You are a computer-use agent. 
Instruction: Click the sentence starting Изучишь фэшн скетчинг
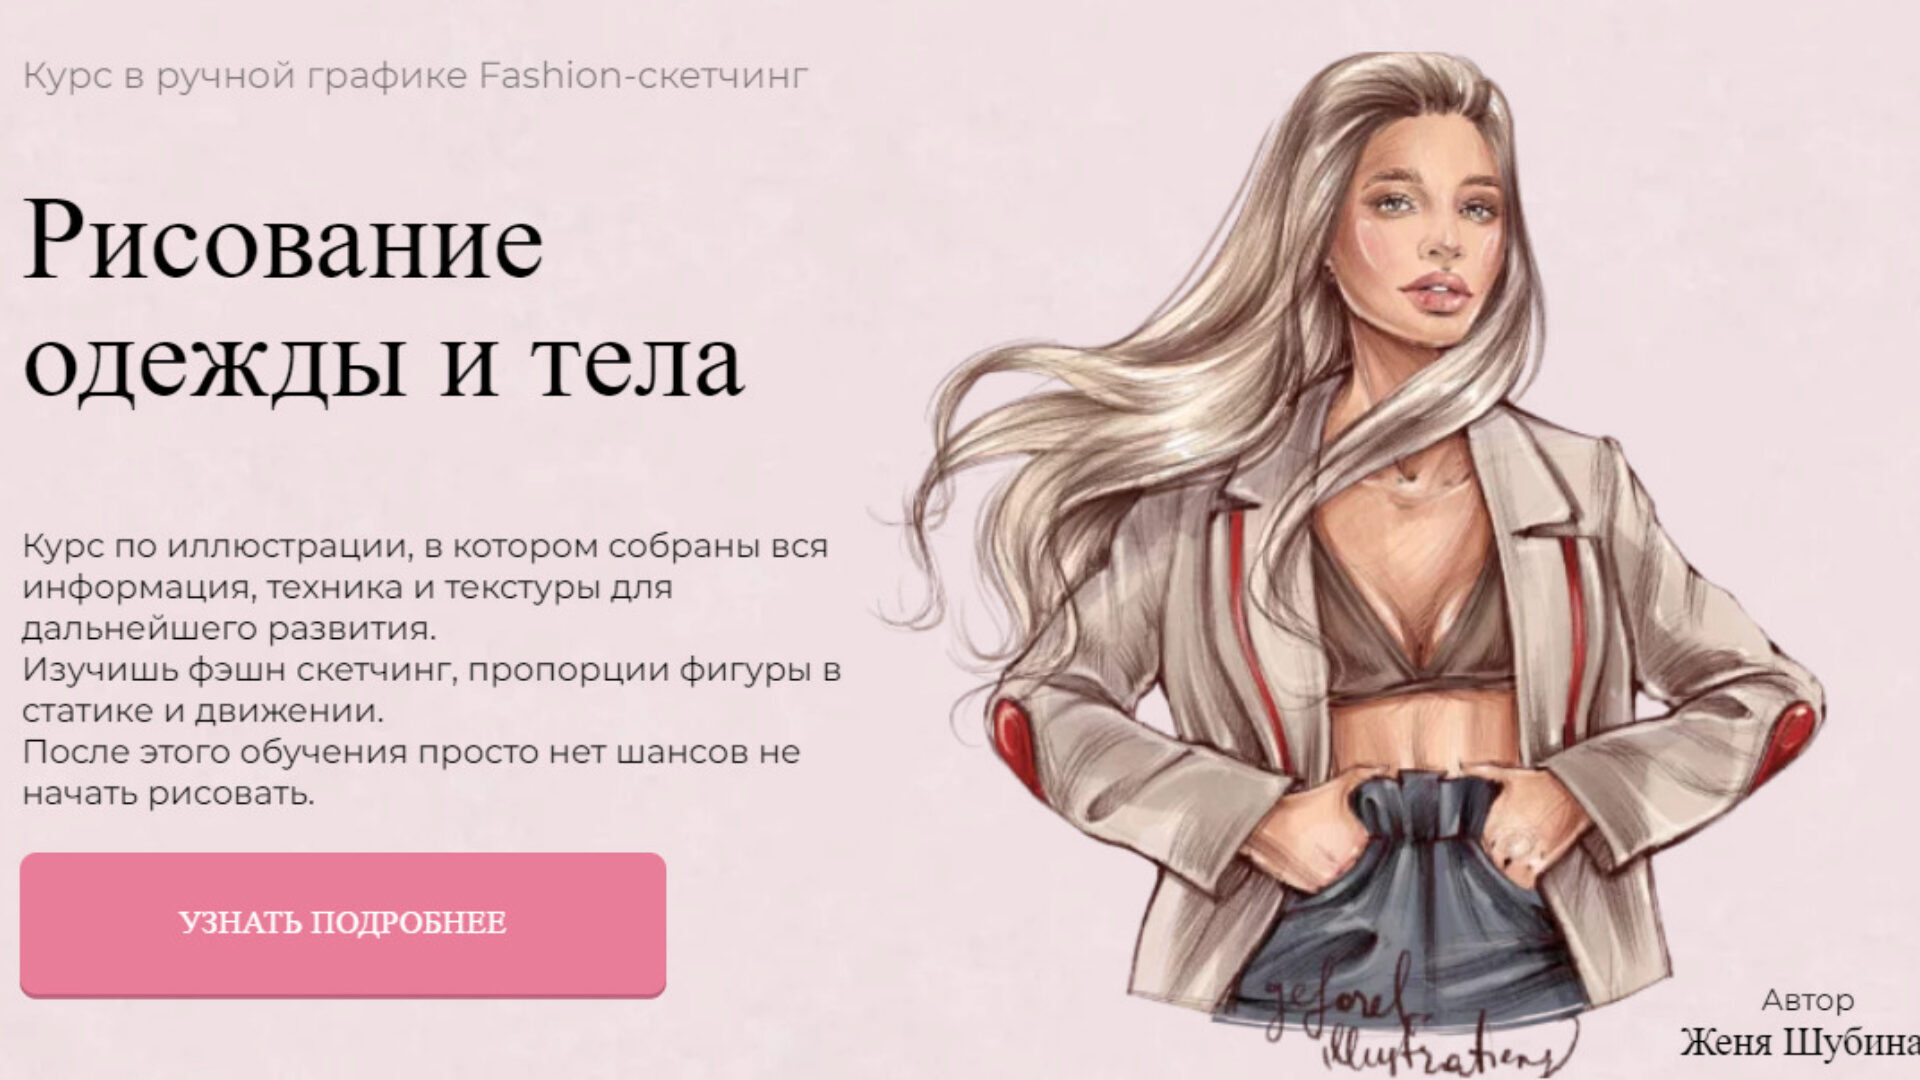[431, 690]
